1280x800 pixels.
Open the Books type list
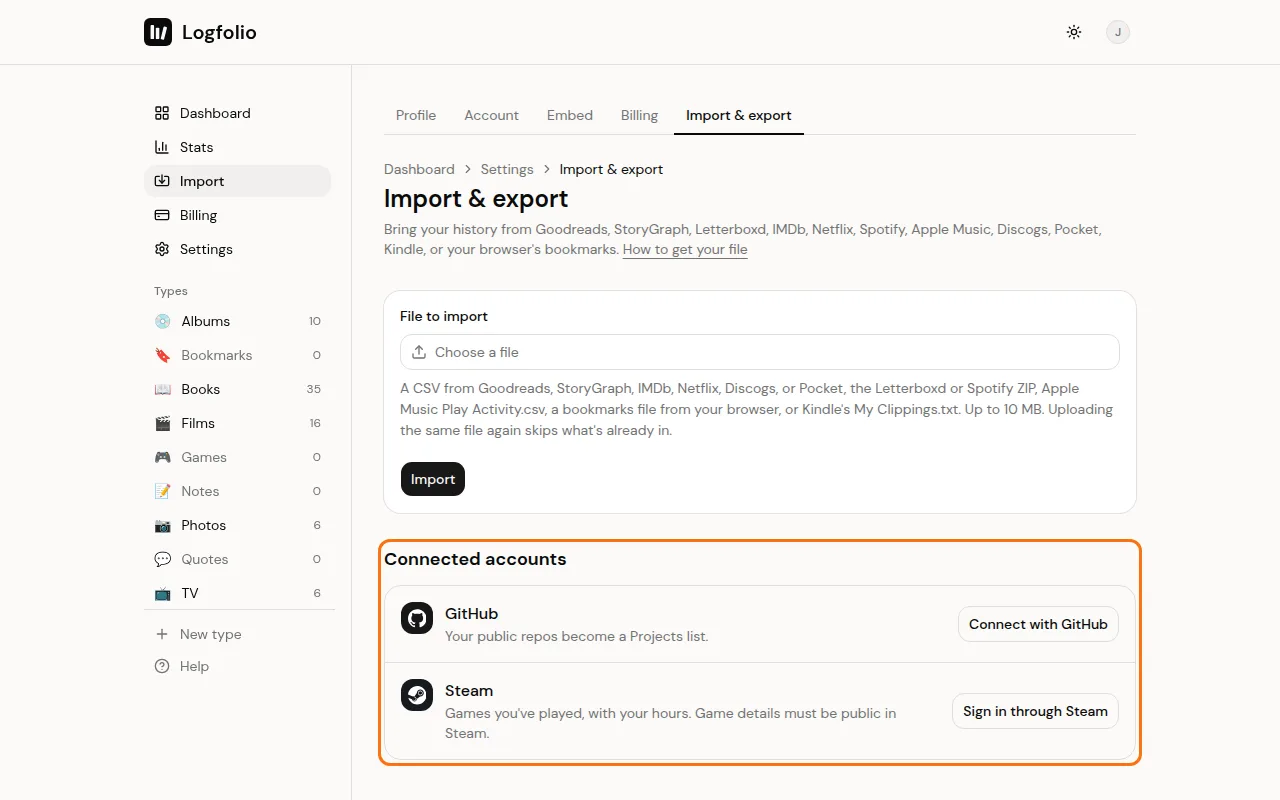coord(238,389)
